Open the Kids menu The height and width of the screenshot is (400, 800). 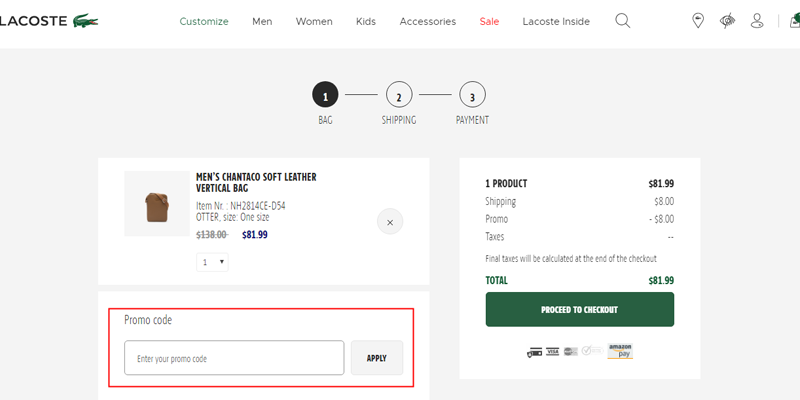coord(366,21)
